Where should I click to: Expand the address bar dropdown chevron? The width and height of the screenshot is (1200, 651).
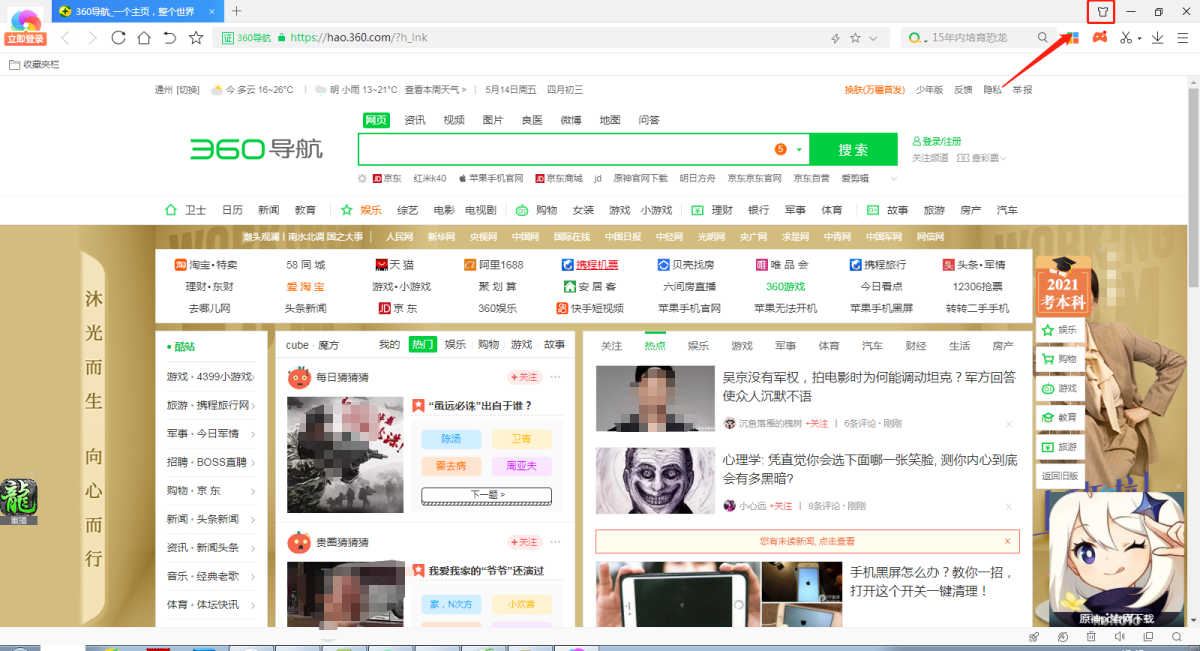click(x=873, y=38)
